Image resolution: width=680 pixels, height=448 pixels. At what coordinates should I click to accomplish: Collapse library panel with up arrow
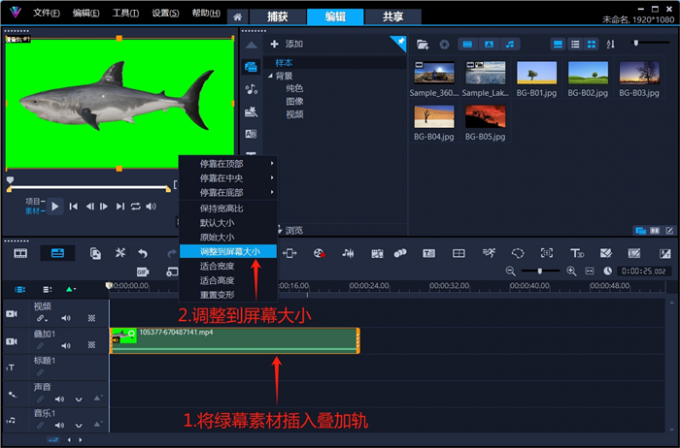251,45
